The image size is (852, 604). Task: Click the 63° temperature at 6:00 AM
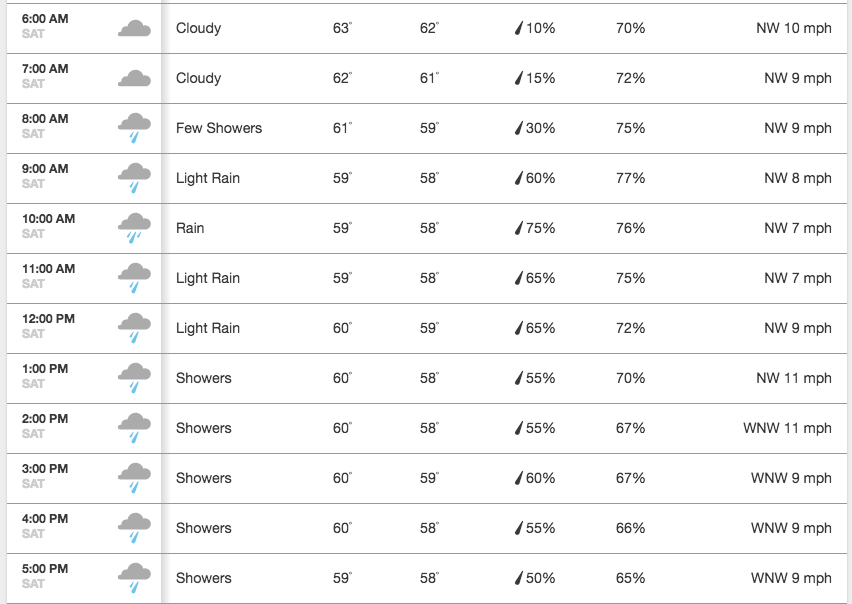(342, 28)
